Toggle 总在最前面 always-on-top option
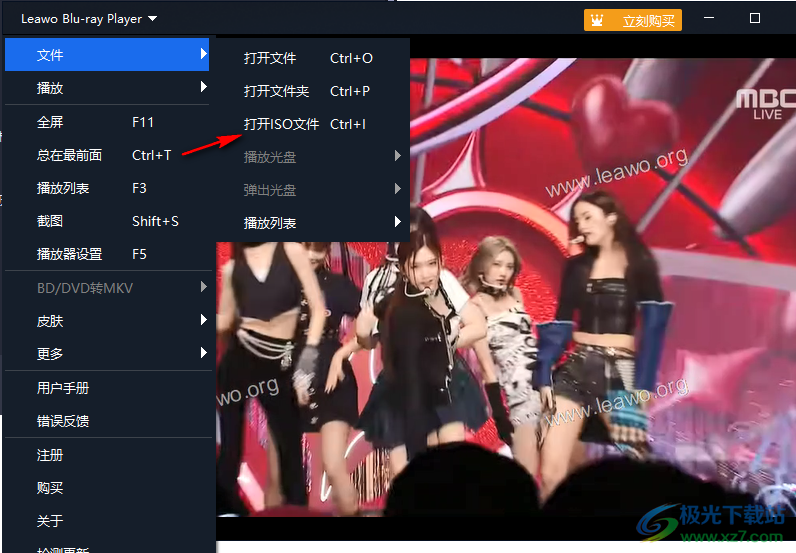The height and width of the screenshot is (553, 796). (107, 155)
